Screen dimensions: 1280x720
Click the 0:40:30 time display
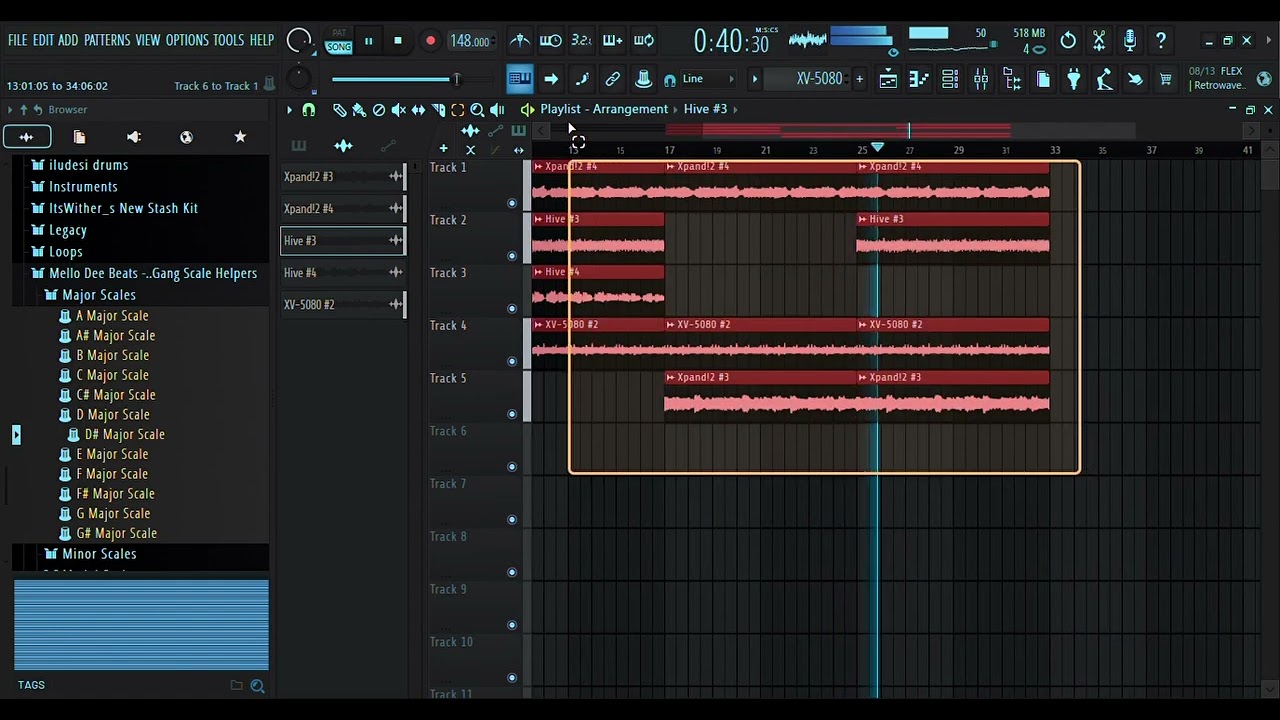[732, 41]
